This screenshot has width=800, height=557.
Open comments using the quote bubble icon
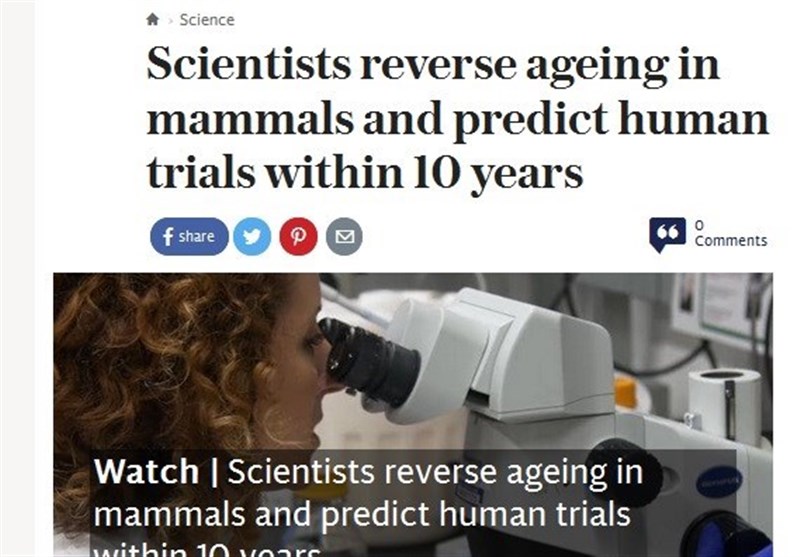click(667, 234)
